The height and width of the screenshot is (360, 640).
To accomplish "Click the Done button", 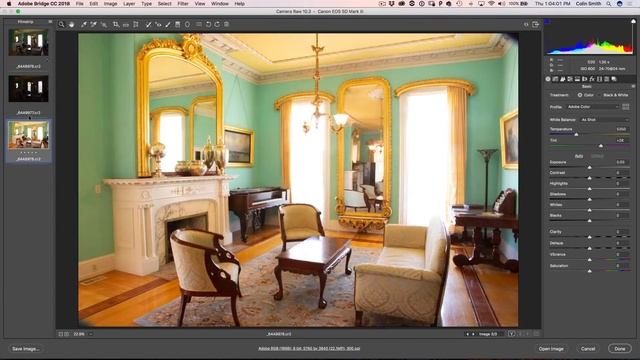I will point(620,349).
